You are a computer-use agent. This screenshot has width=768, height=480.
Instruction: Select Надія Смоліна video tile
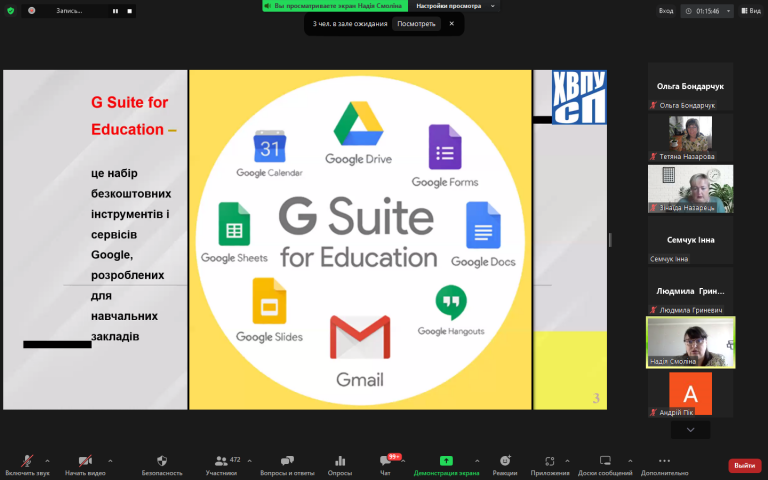tap(691, 342)
